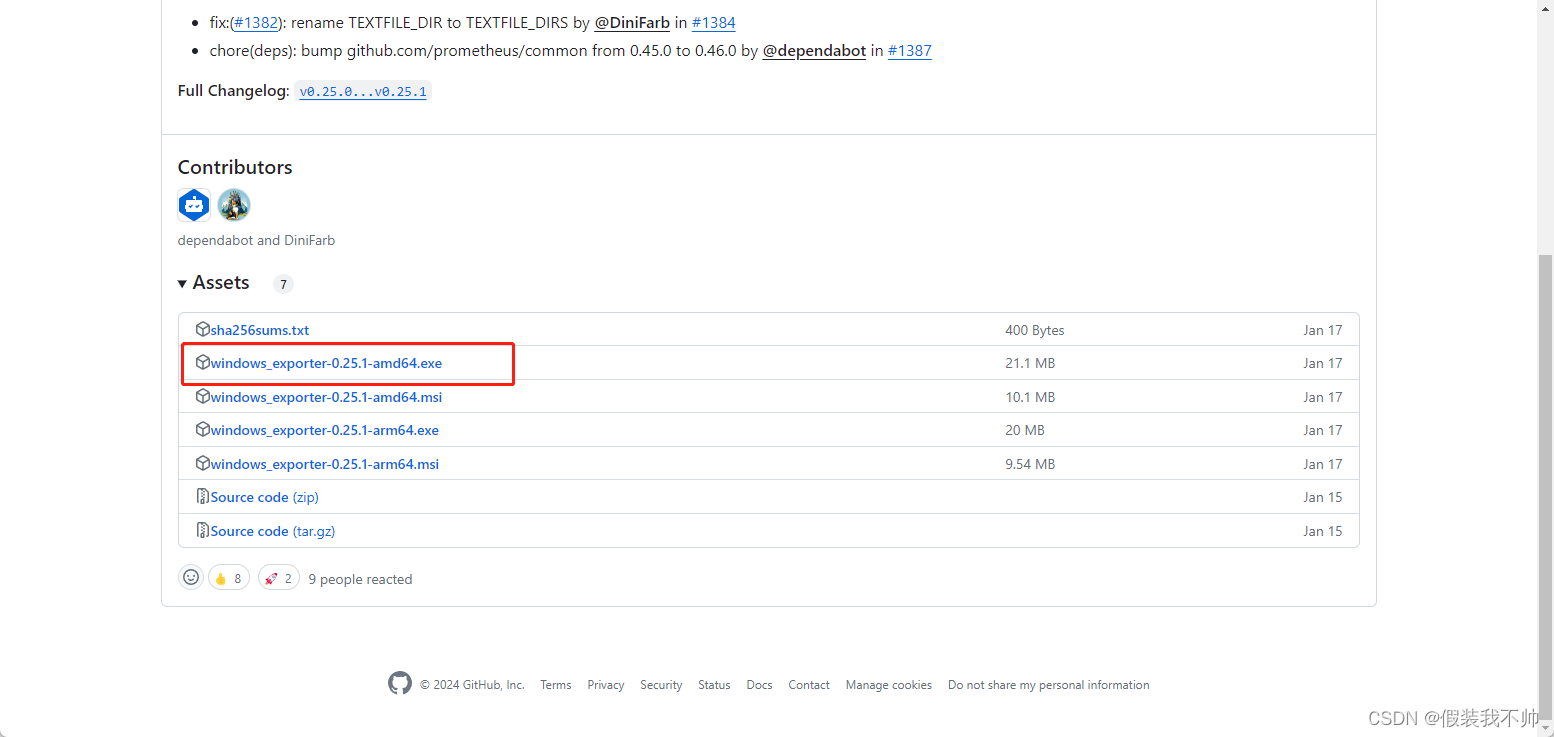Click zip file icon beside Source code (zip)
This screenshot has height=737, width=1554.
[203, 496]
